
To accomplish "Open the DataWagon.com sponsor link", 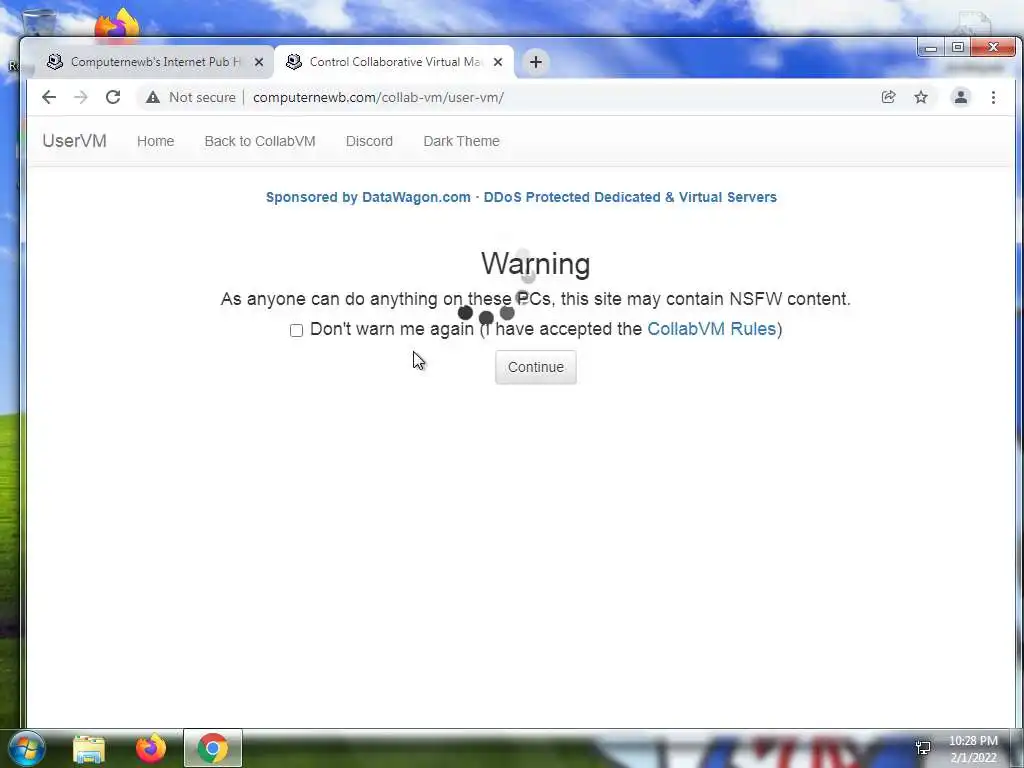I will (521, 197).
